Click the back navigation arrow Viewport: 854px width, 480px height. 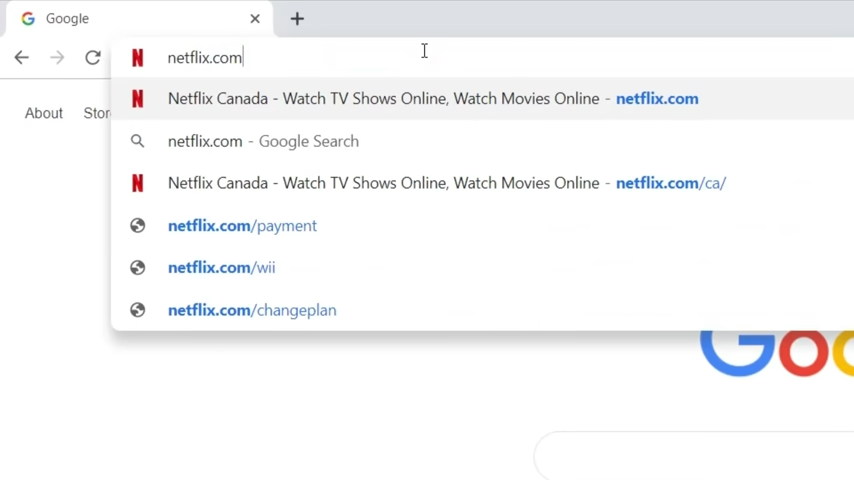click(x=21, y=58)
